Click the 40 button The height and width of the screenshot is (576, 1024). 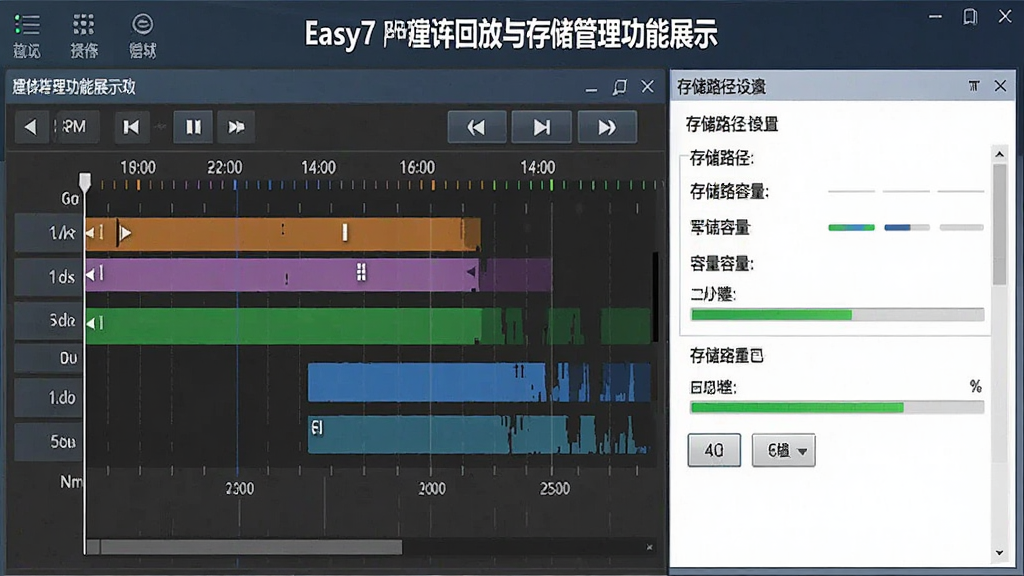coord(714,450)
